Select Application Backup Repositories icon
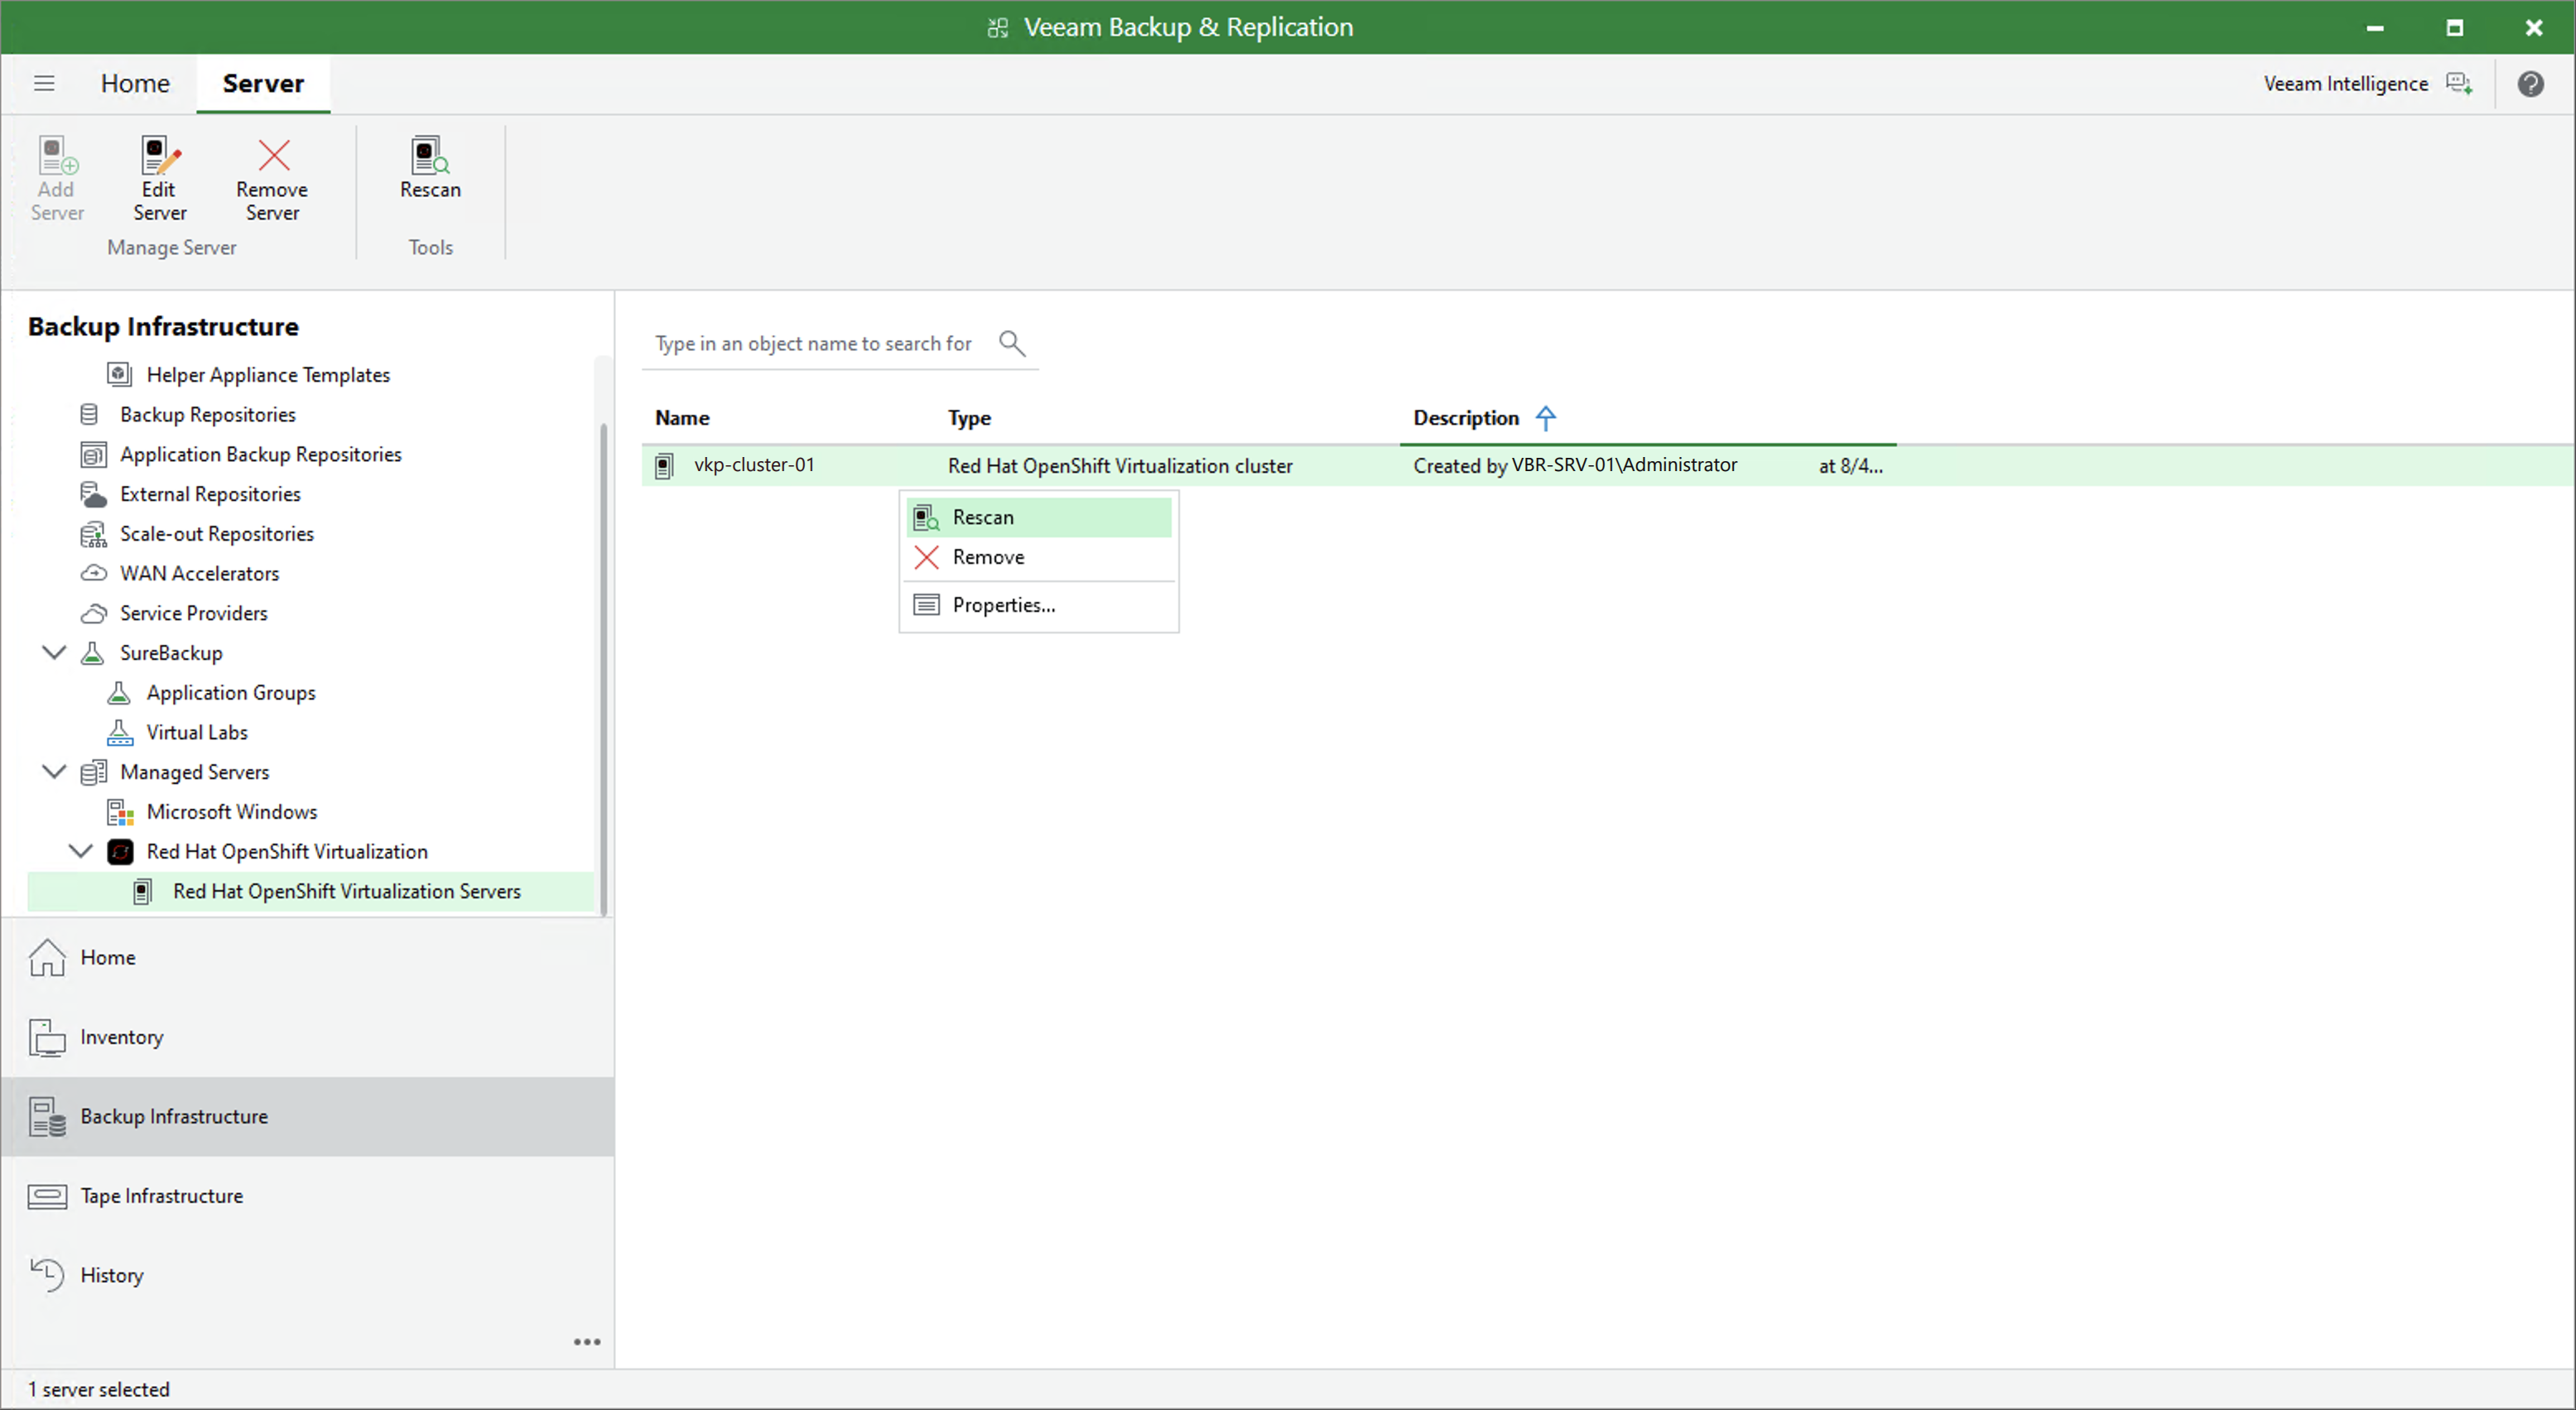 (93, 455)
